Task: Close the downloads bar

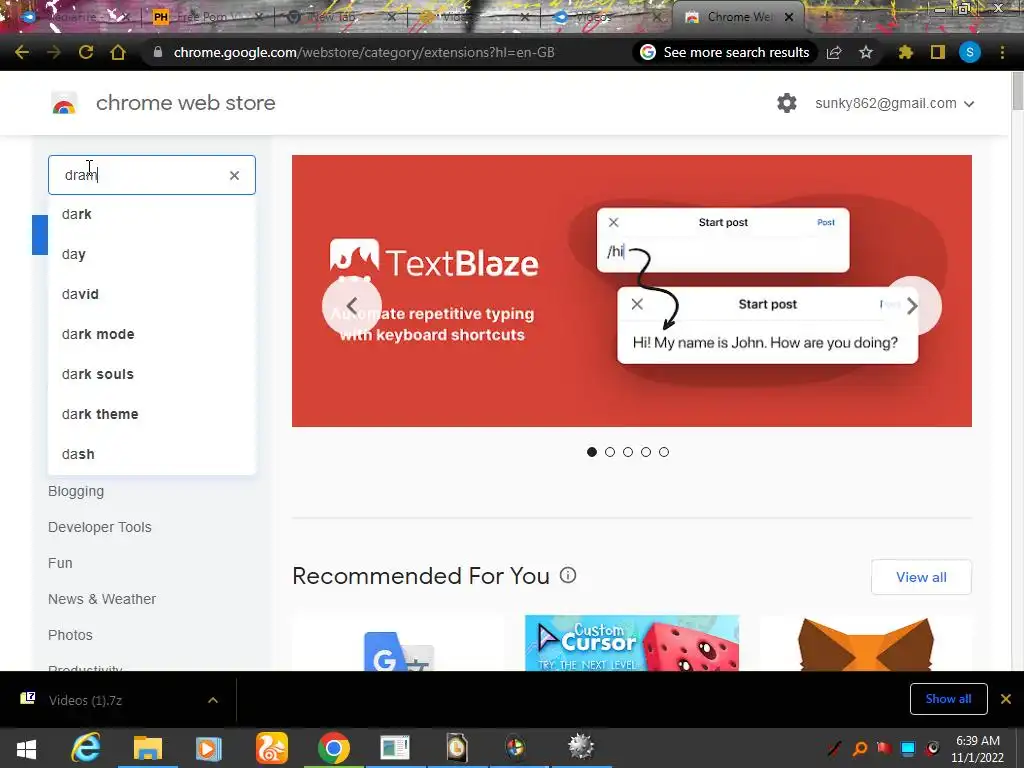Action: click(1006, 699)
